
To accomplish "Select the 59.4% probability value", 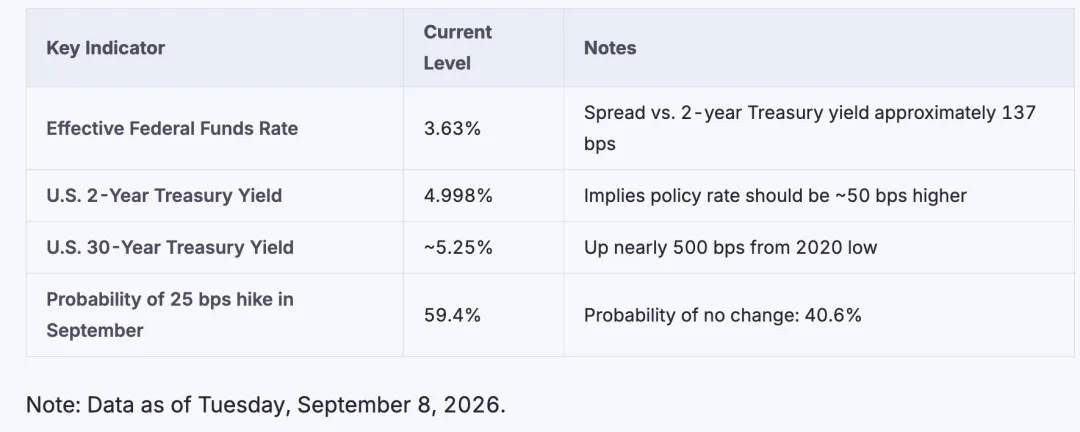I will (452, 316).
